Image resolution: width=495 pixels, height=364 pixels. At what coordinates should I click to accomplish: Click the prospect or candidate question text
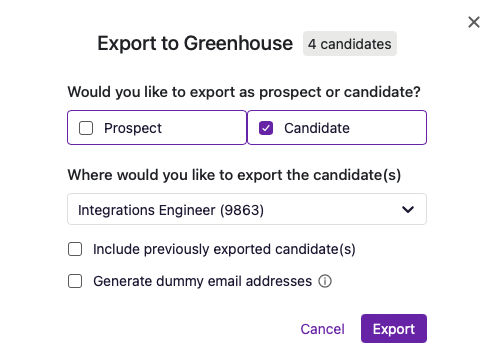pyautogui.click(x=244, y=92)
